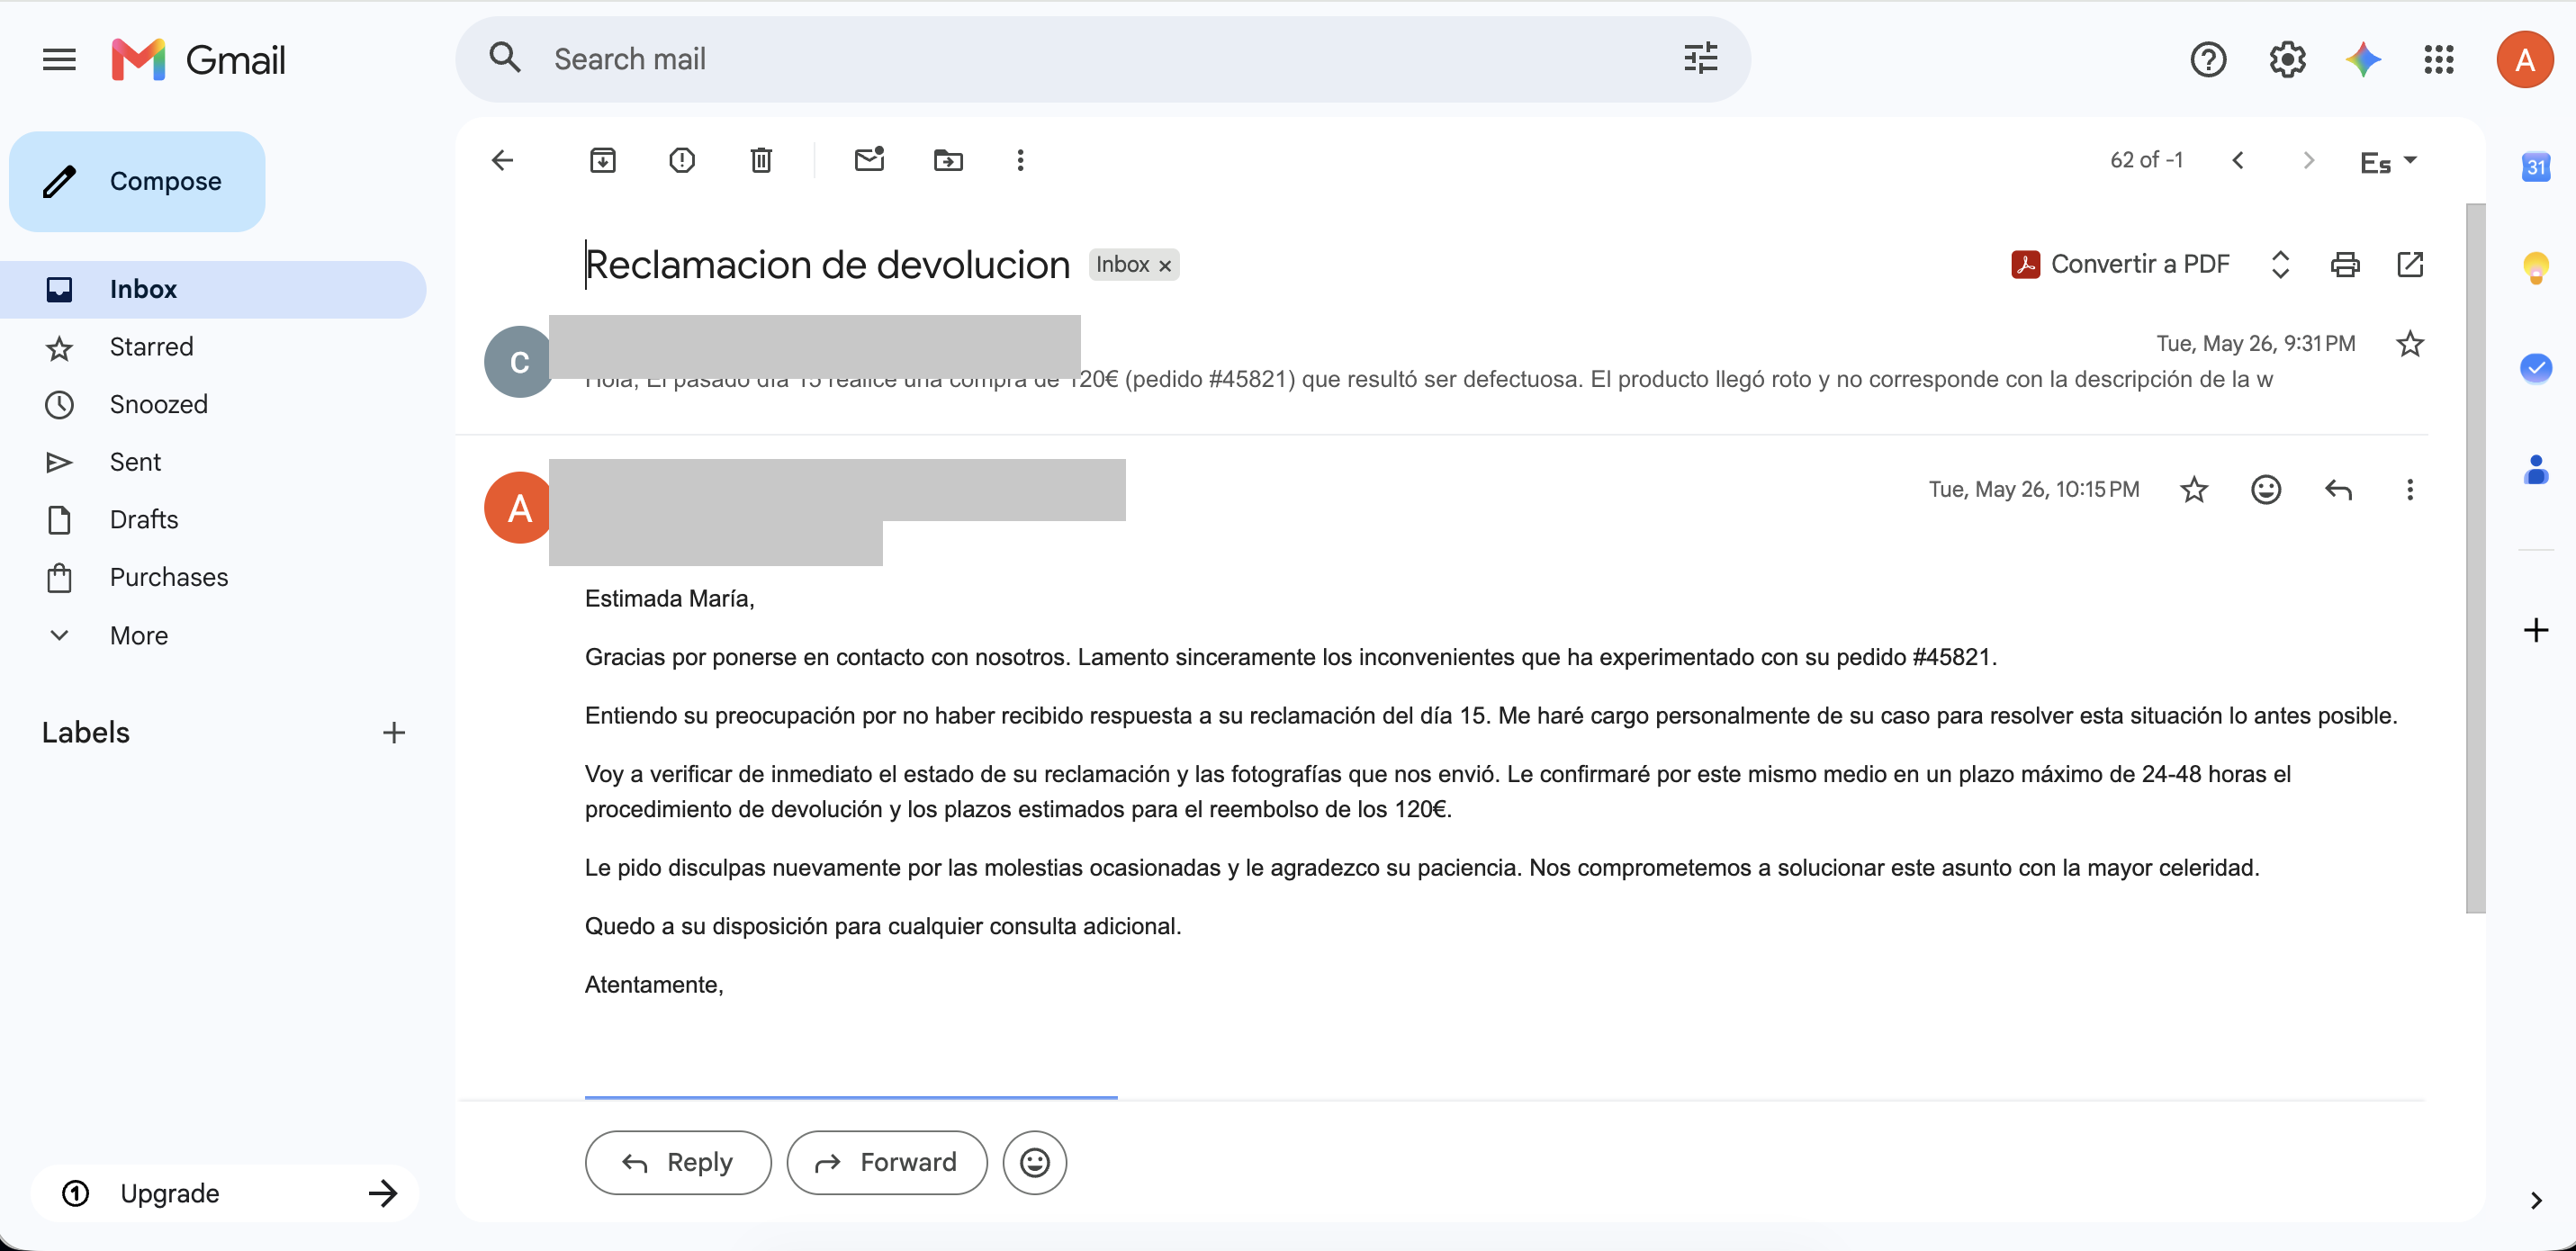Viewport: 2576px width, 1251px height.
Task: Click the Gmail logo
Action: pyautogui.click(x=199, y=60)
